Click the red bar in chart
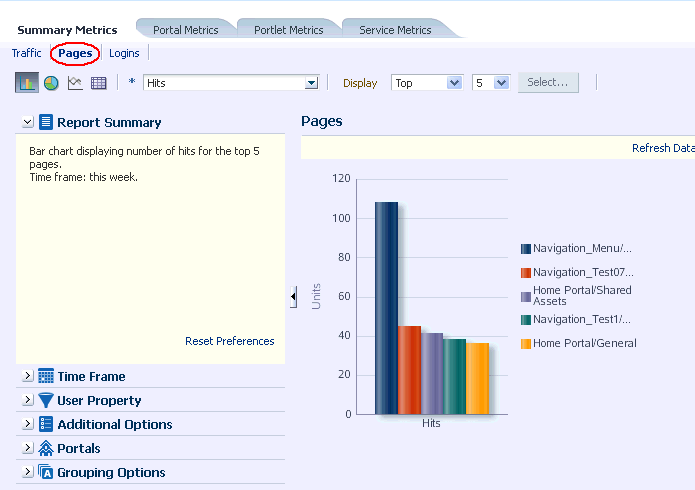The height and width of the screenshot is (490, 695). [410, 370]
